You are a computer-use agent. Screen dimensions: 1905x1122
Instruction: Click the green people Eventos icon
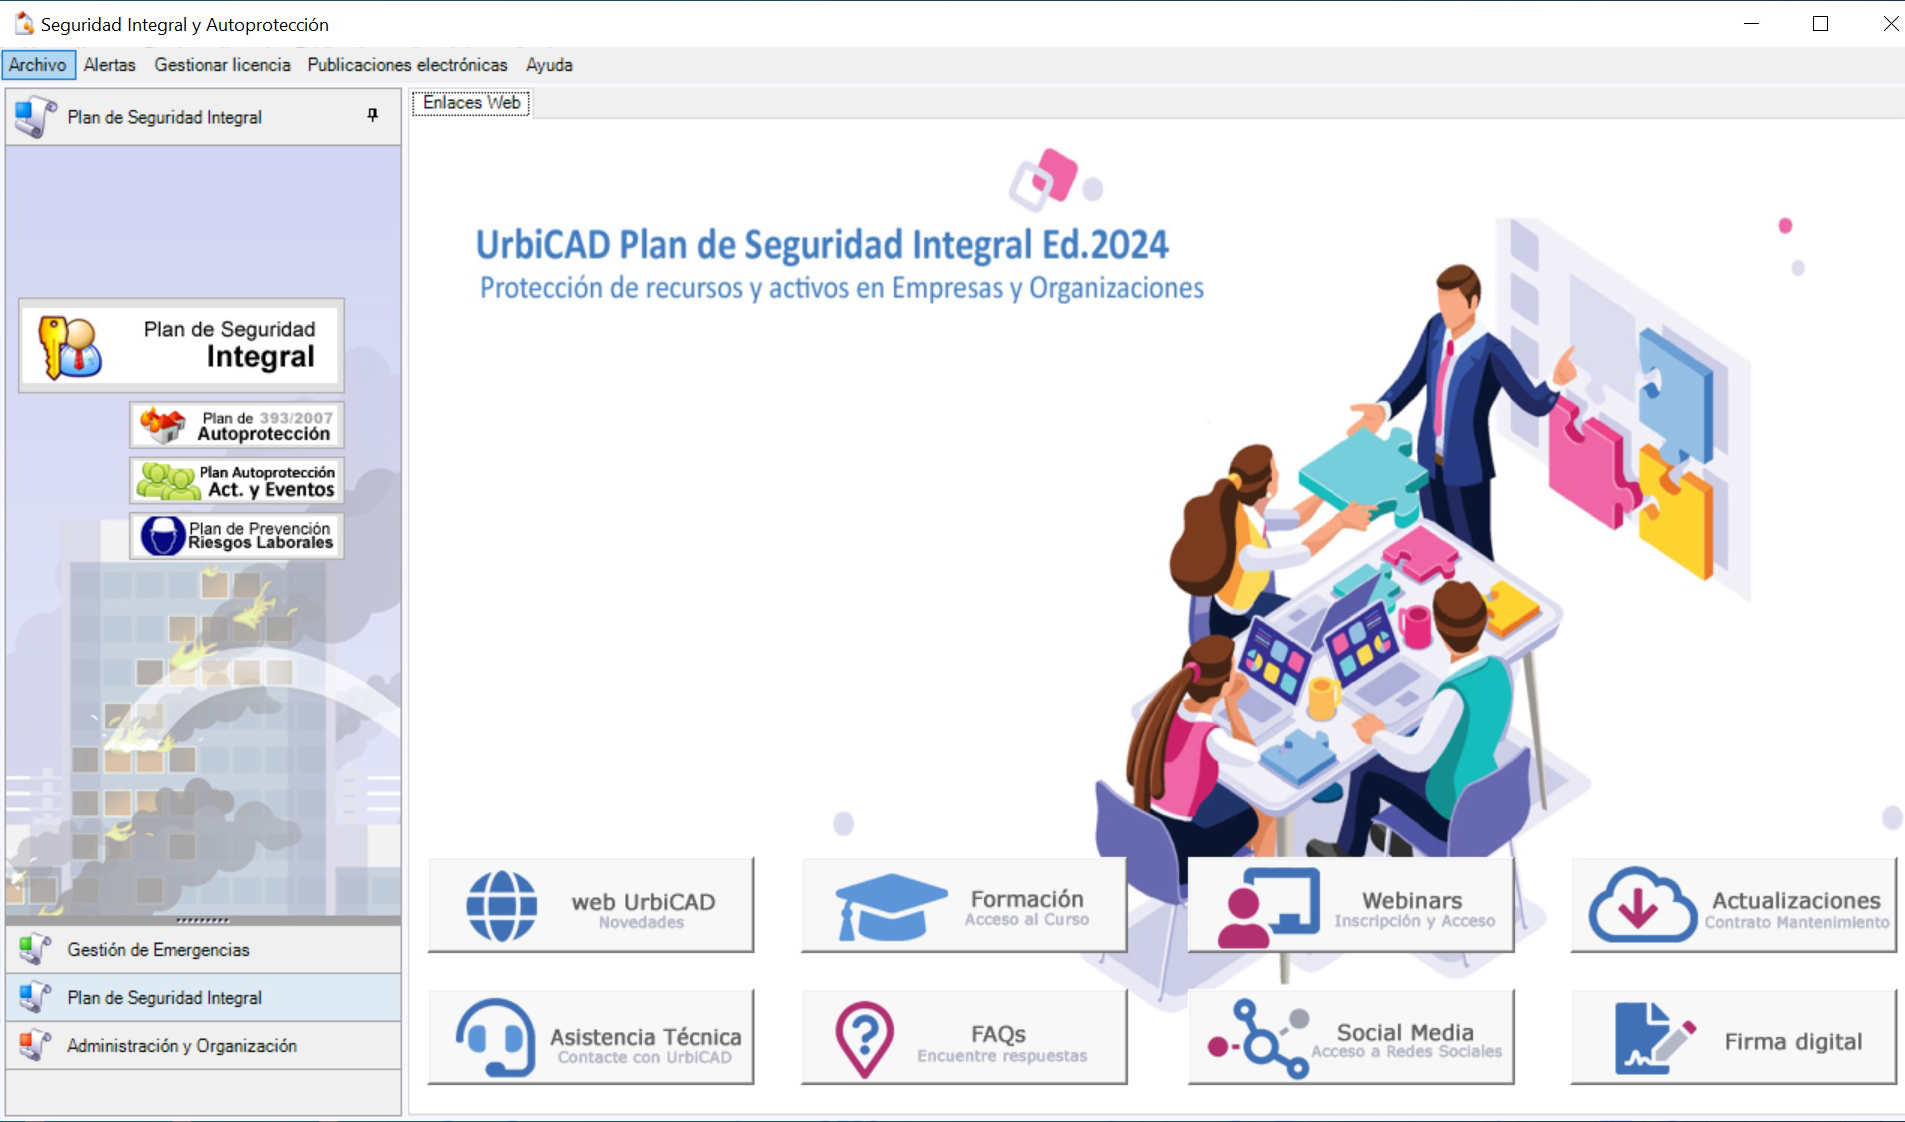pos(167,481)
